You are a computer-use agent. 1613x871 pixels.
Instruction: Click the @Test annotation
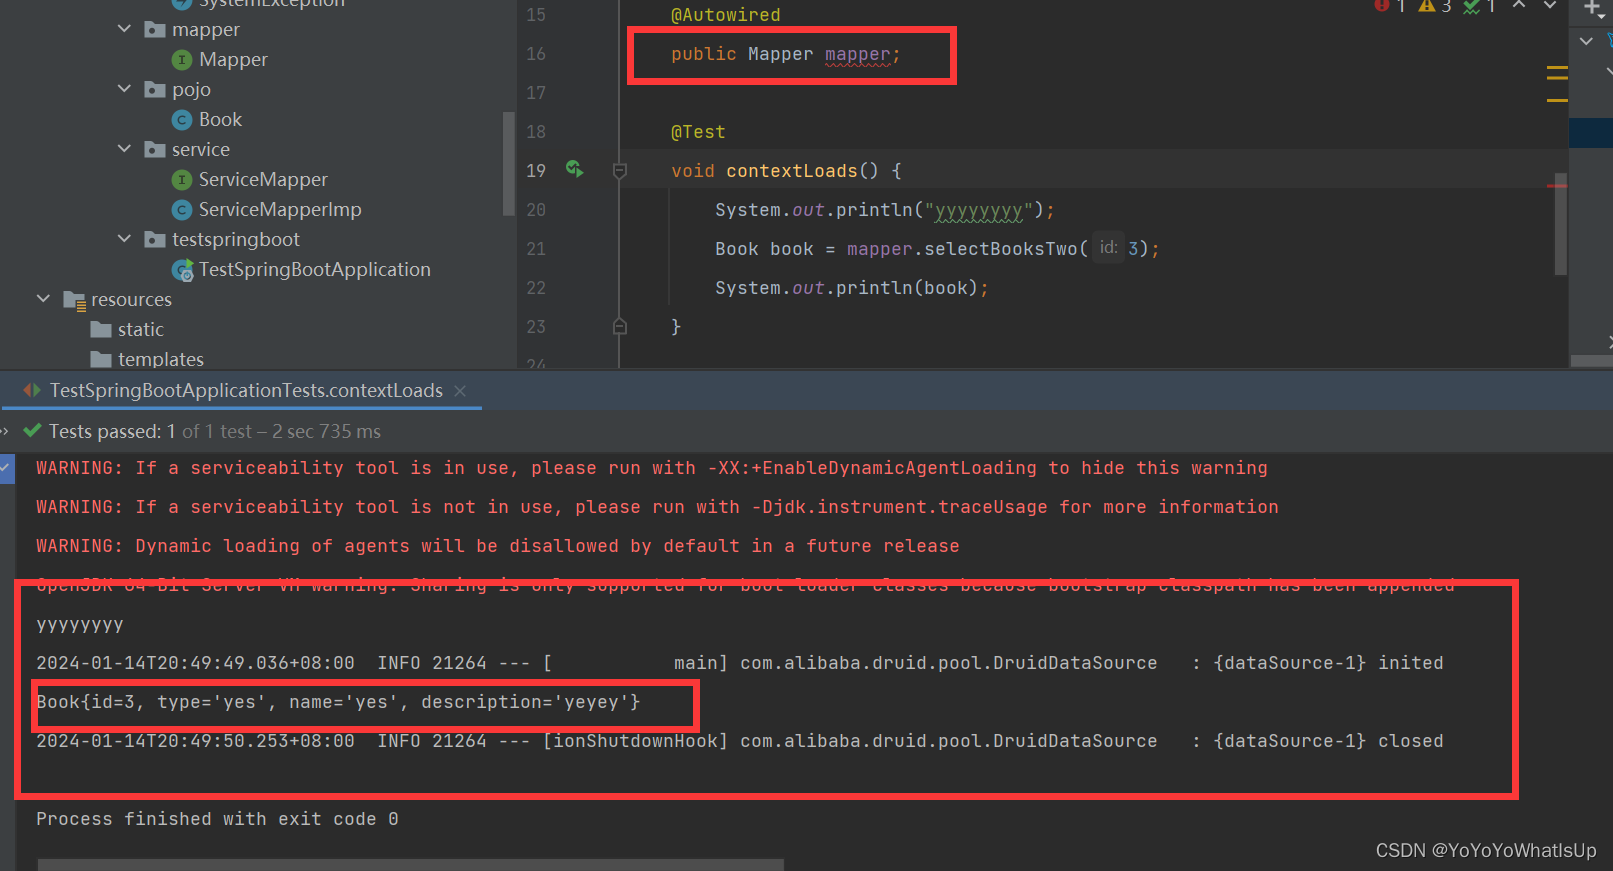(x=698, y=132)
